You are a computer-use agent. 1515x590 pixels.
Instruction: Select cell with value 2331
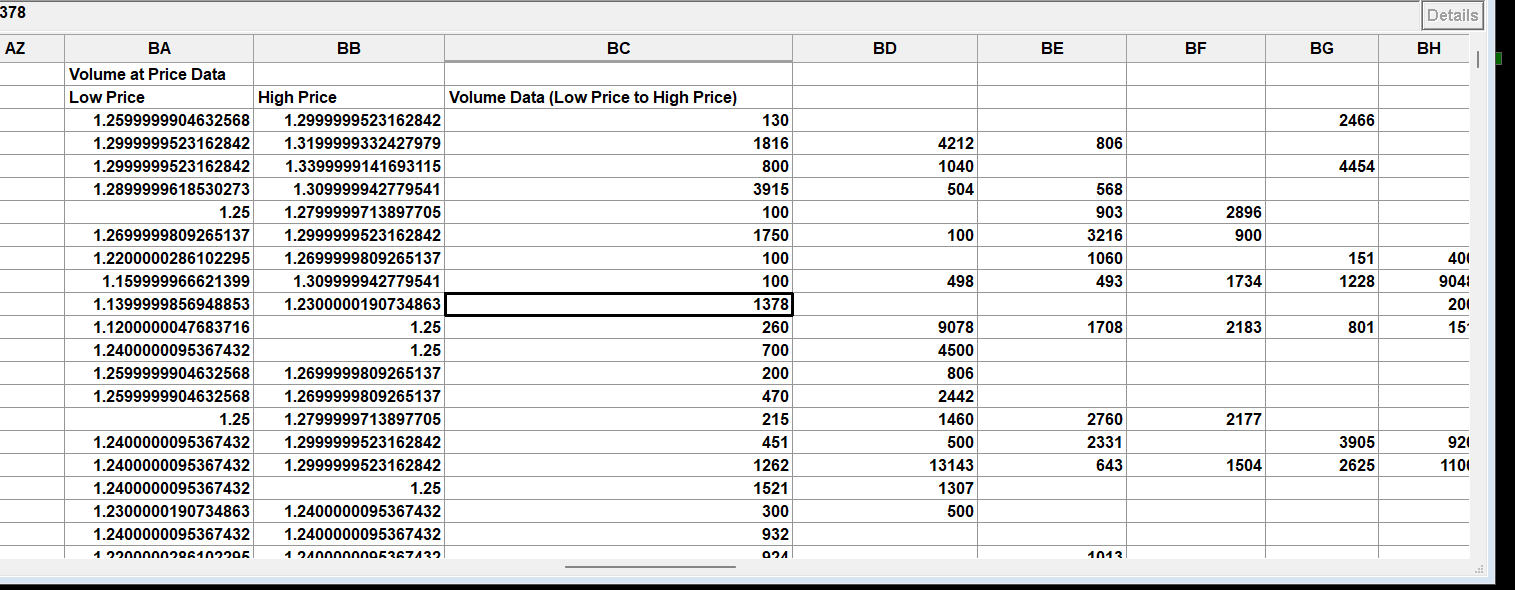coord(1052,442)
